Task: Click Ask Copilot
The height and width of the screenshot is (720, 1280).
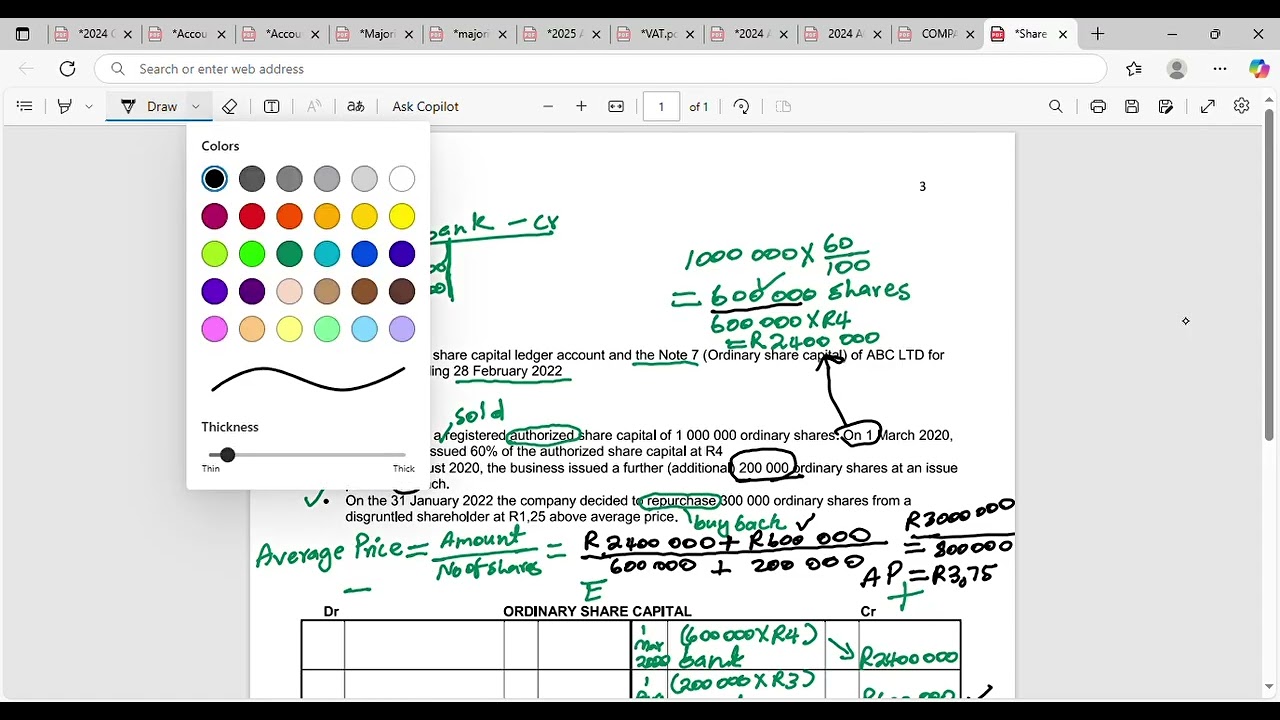Action: (x=426, y=106)
